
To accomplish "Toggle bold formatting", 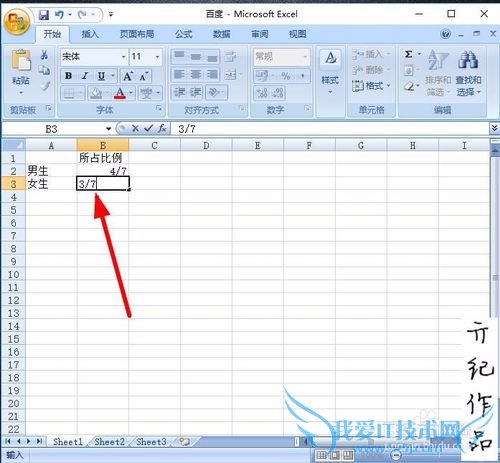I will [68, 76].
